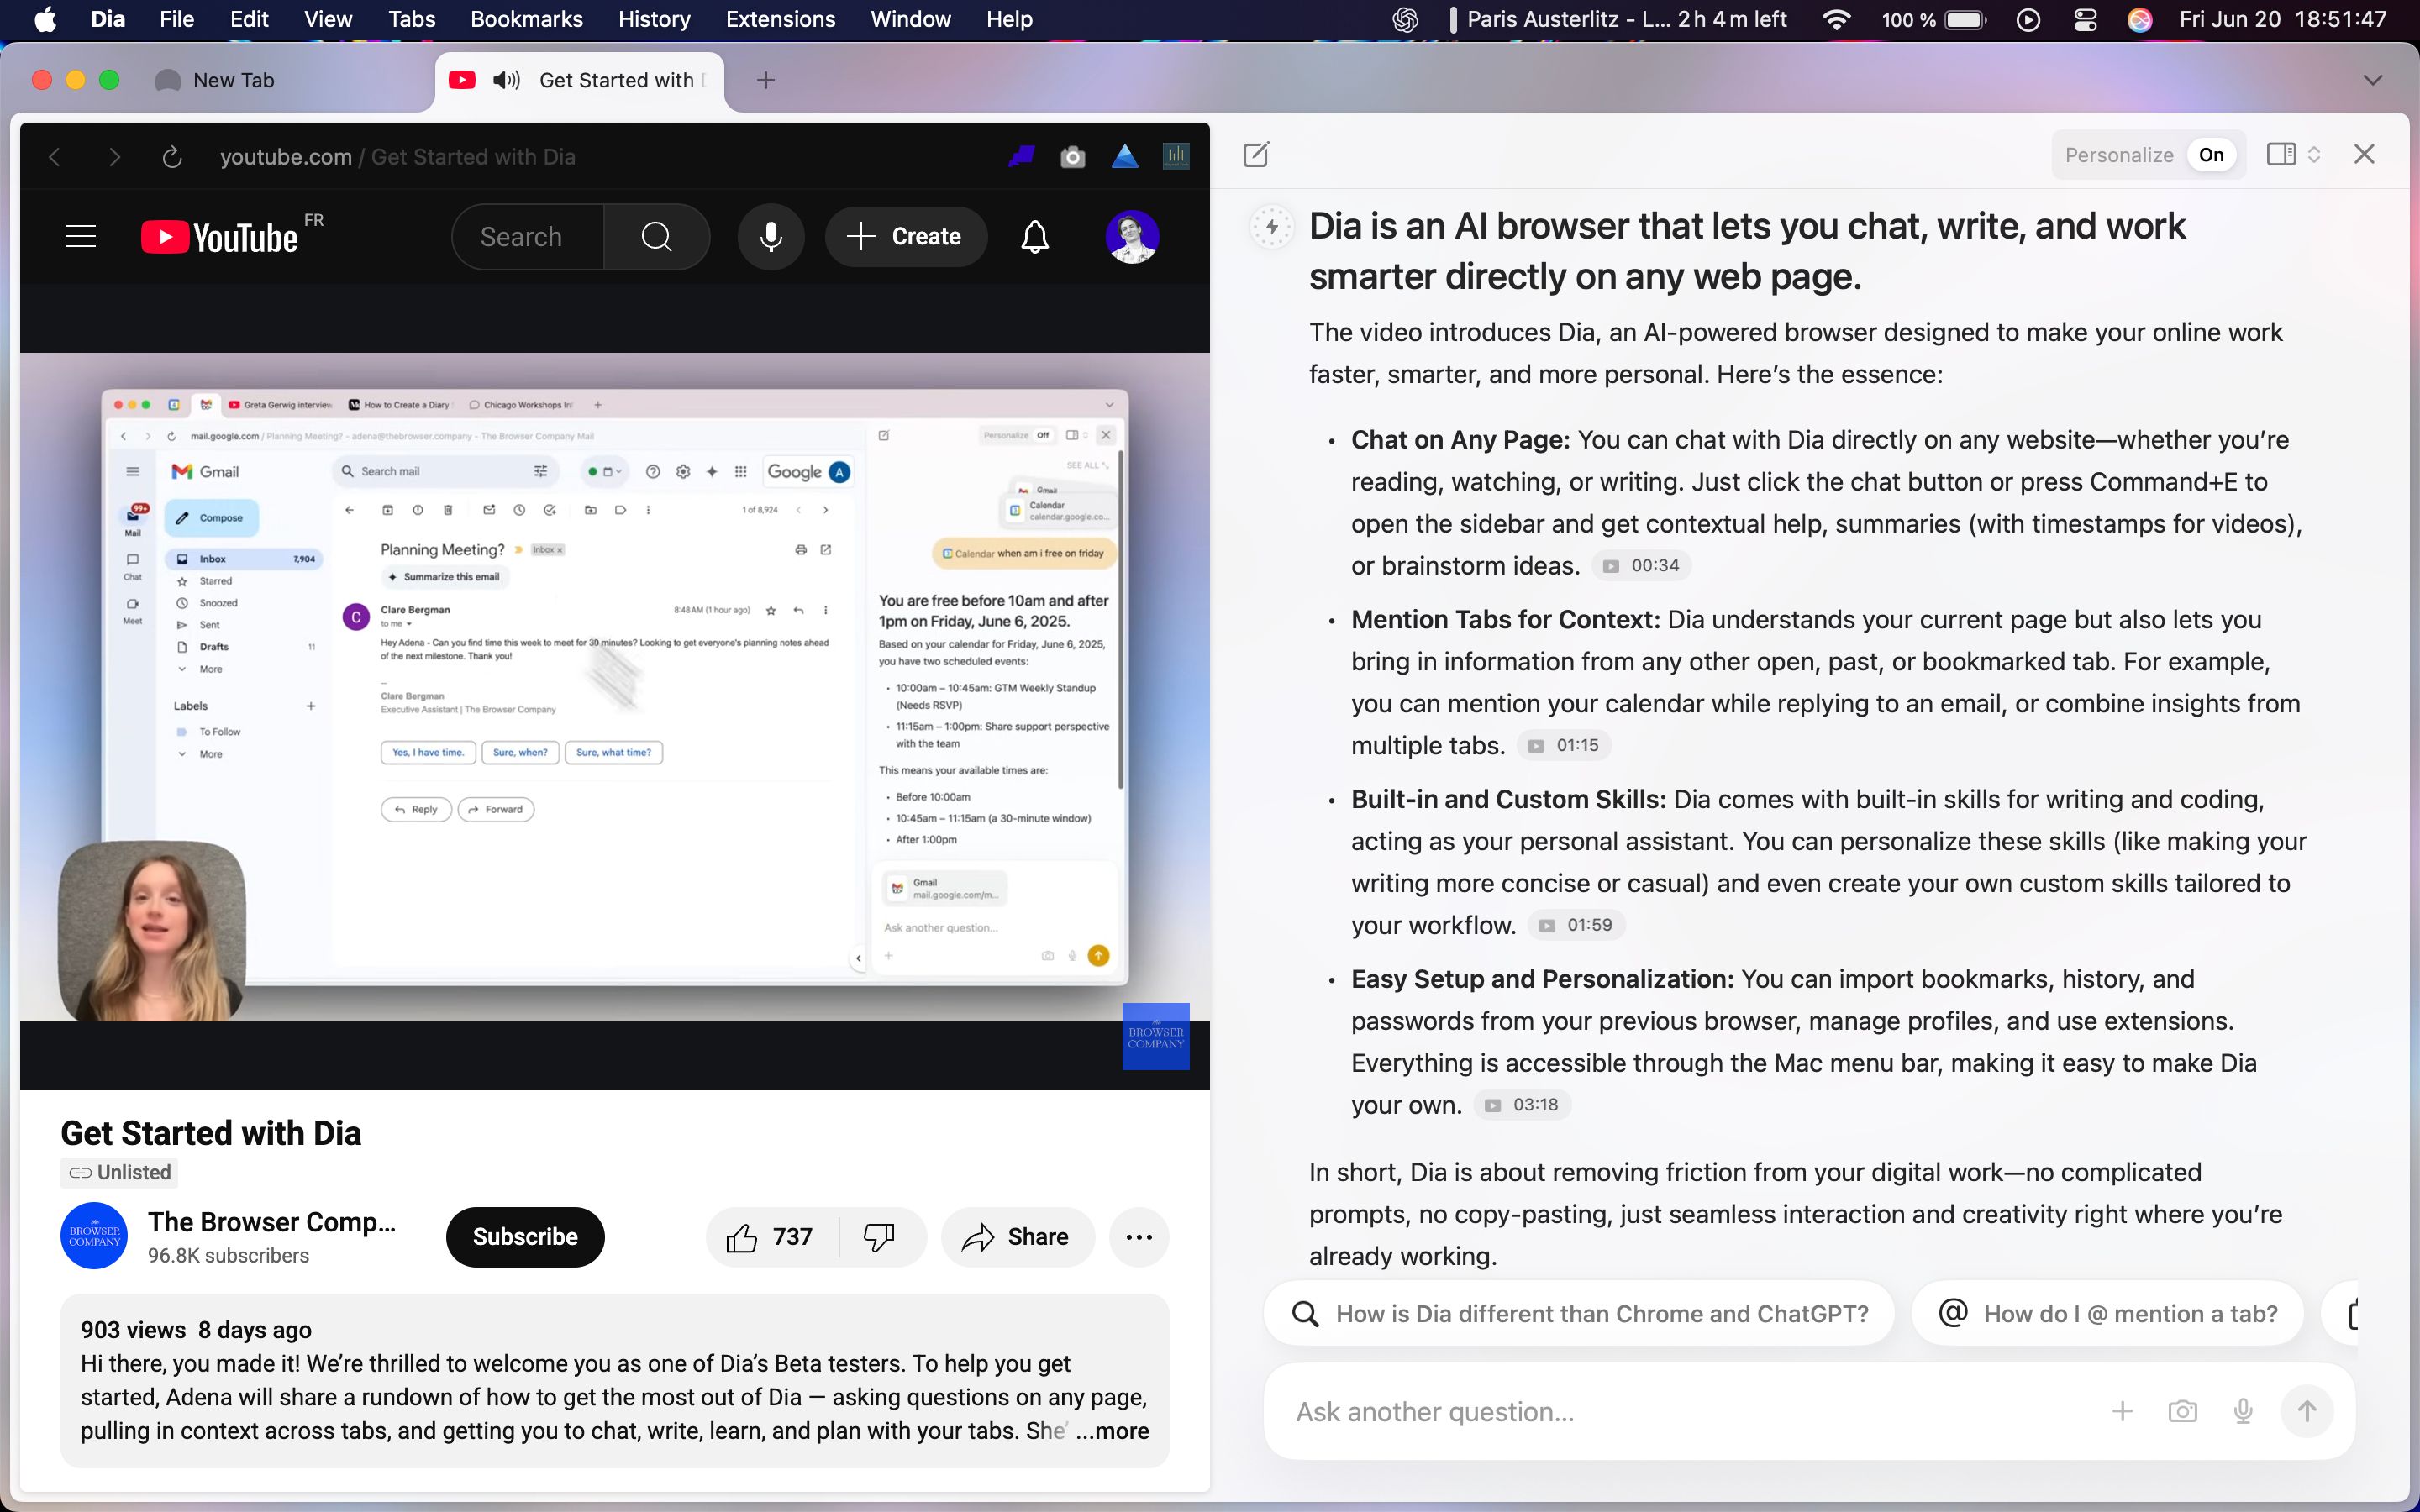Click the ChatGPT menu bar icon
Viewport: 2420px width, 1512px height.
pyautogui.click(x=1405, y=19)
